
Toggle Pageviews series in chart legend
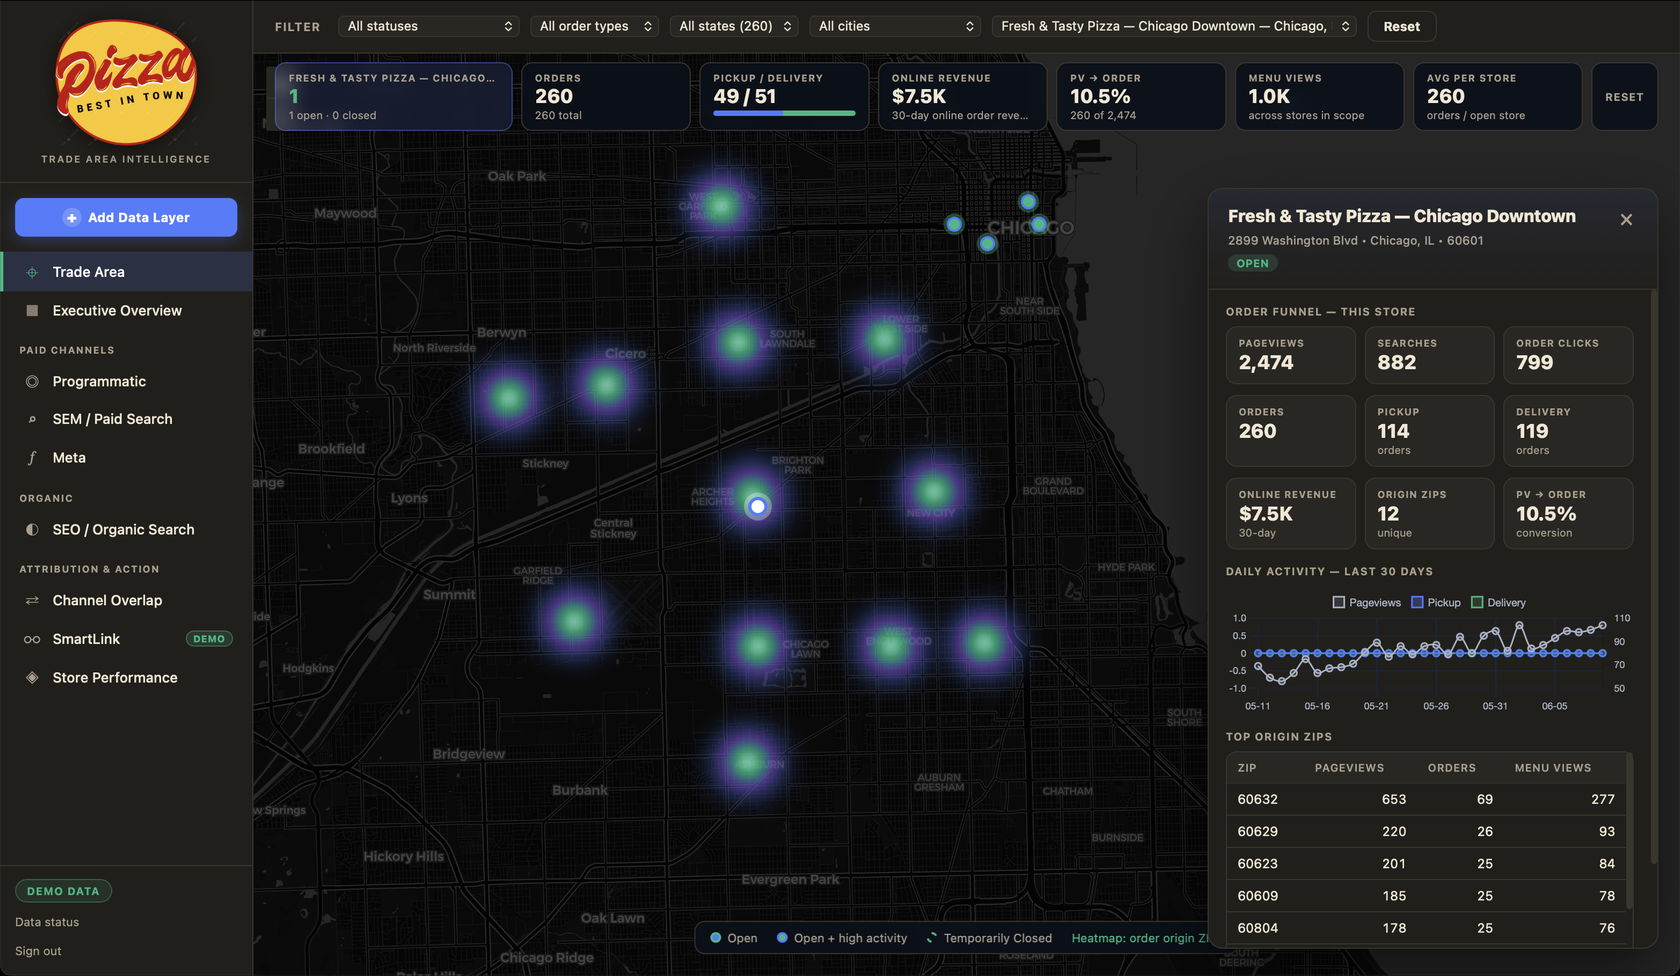[1366, 603]
